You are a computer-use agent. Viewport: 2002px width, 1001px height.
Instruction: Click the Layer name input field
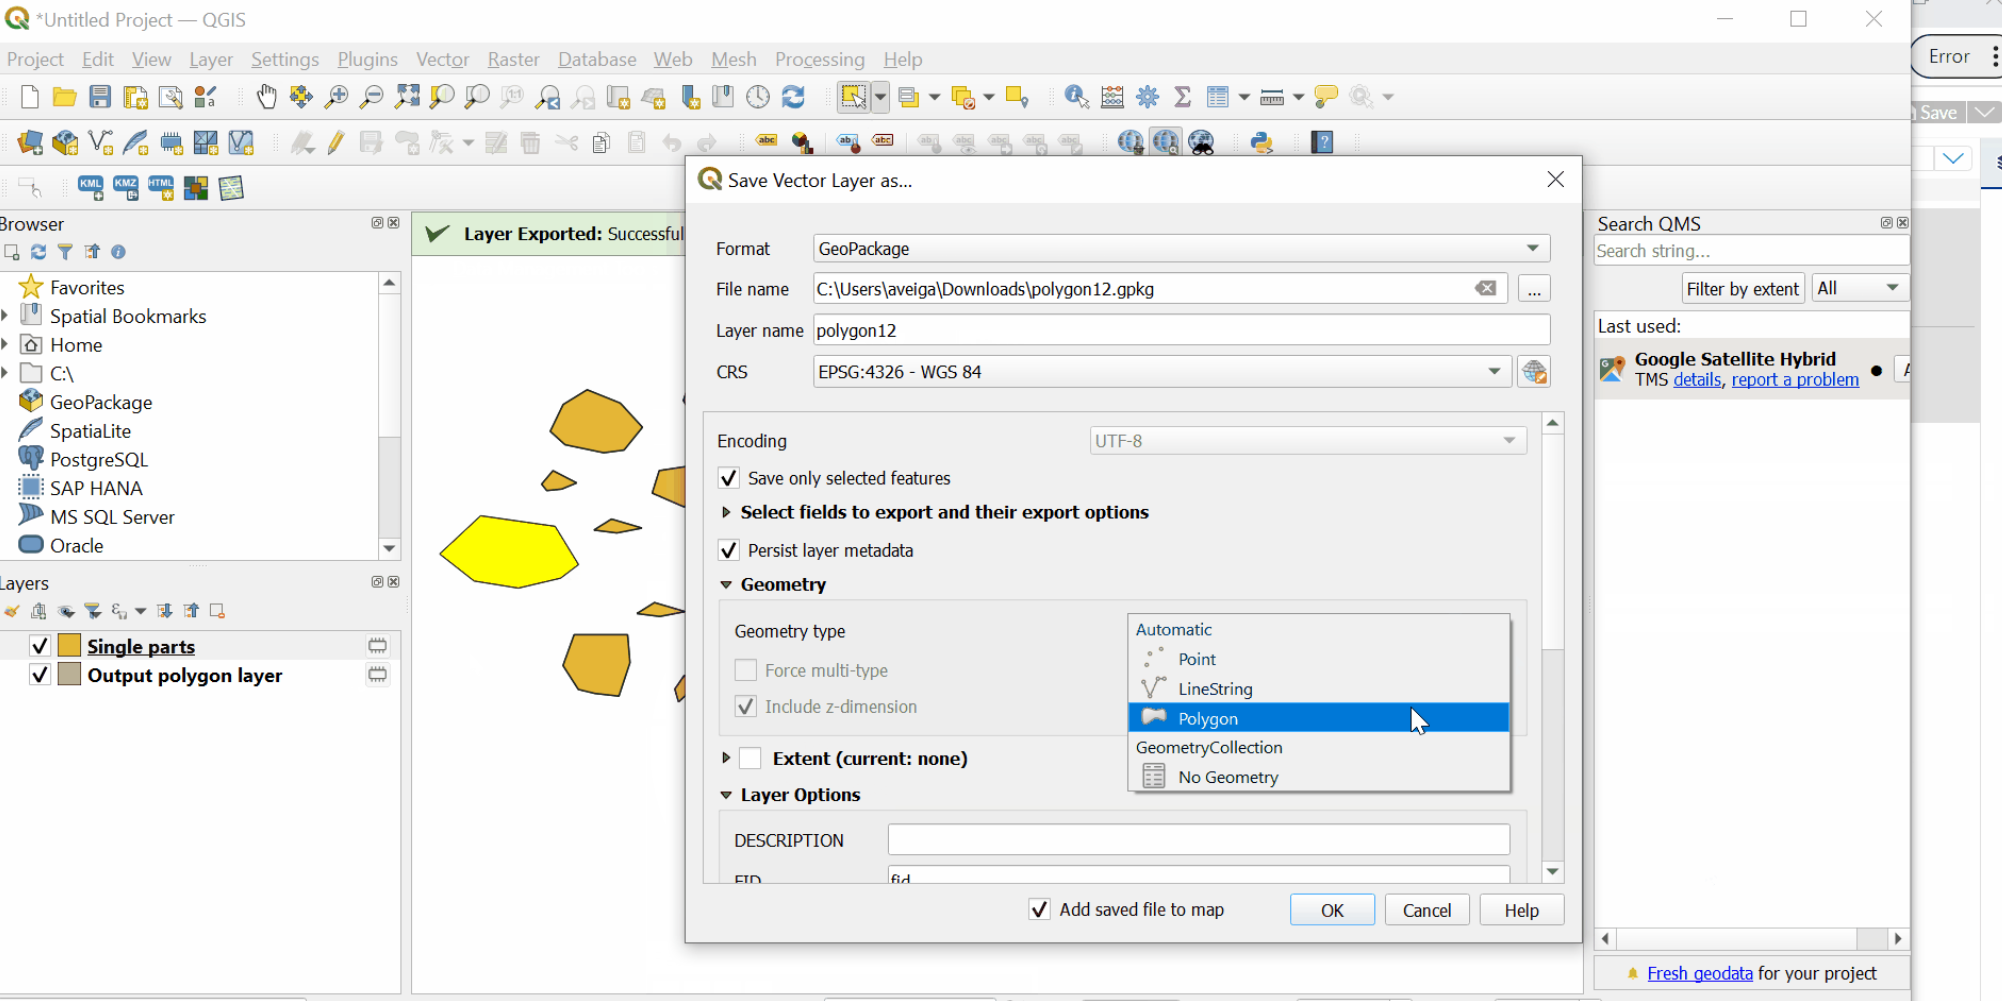(1182, 330)
